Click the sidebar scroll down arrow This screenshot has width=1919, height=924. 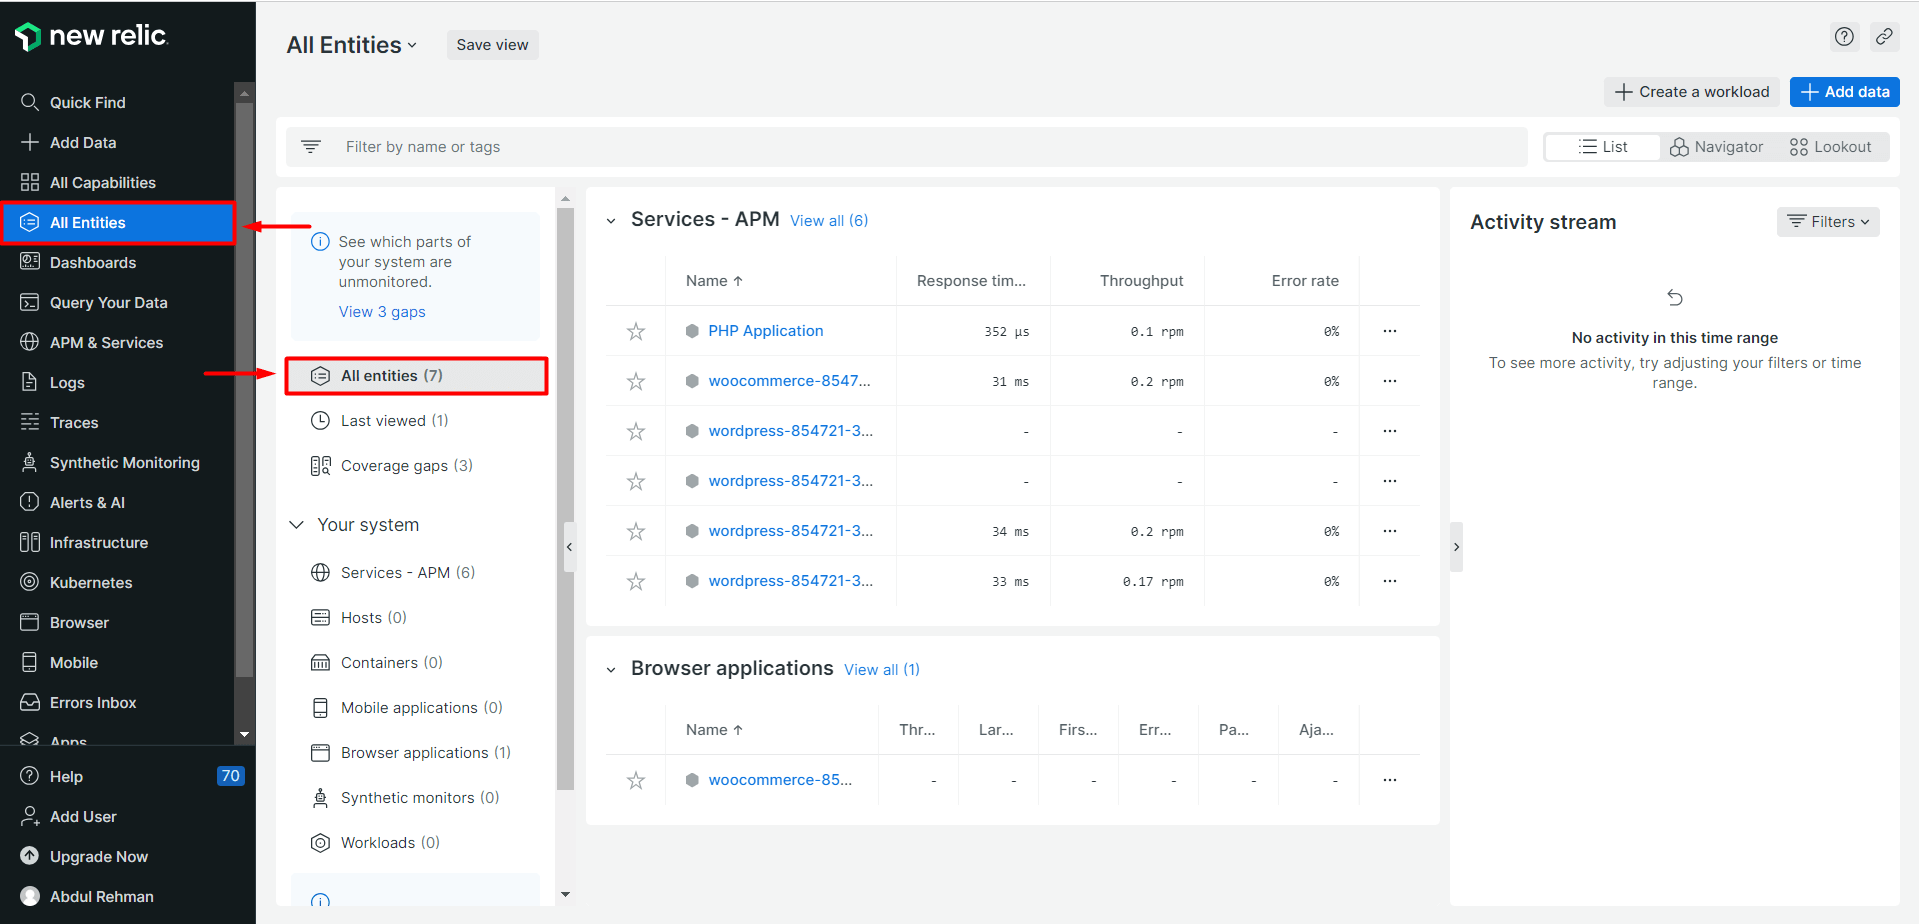244,735
